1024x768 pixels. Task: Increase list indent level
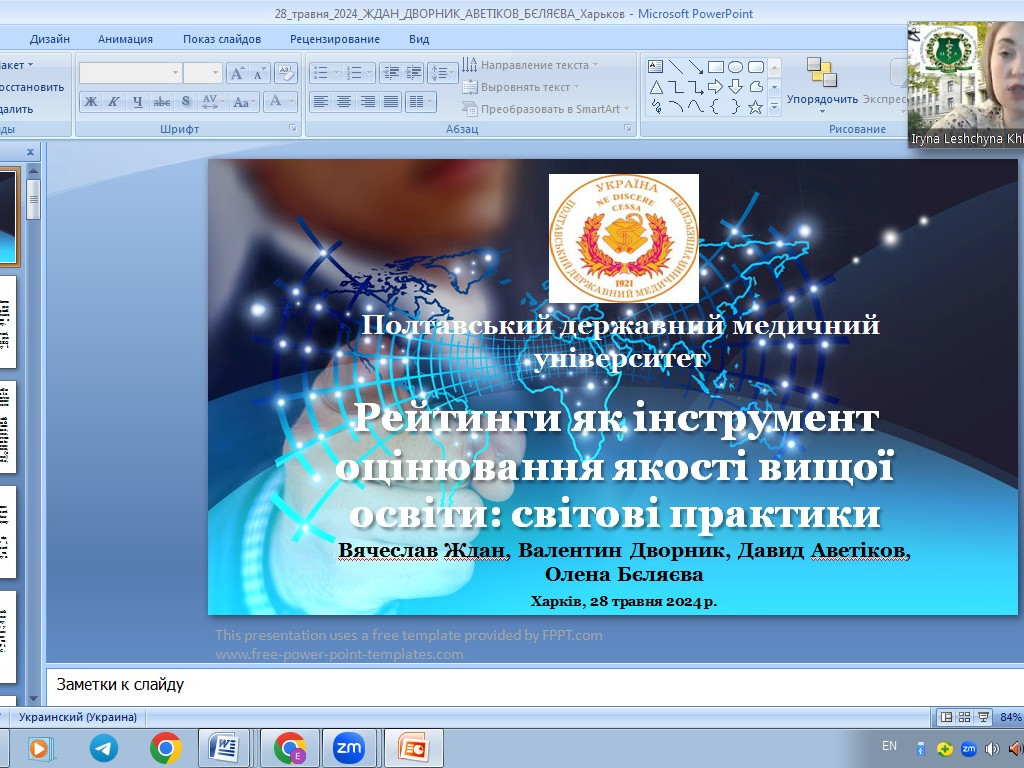[414, 73]
